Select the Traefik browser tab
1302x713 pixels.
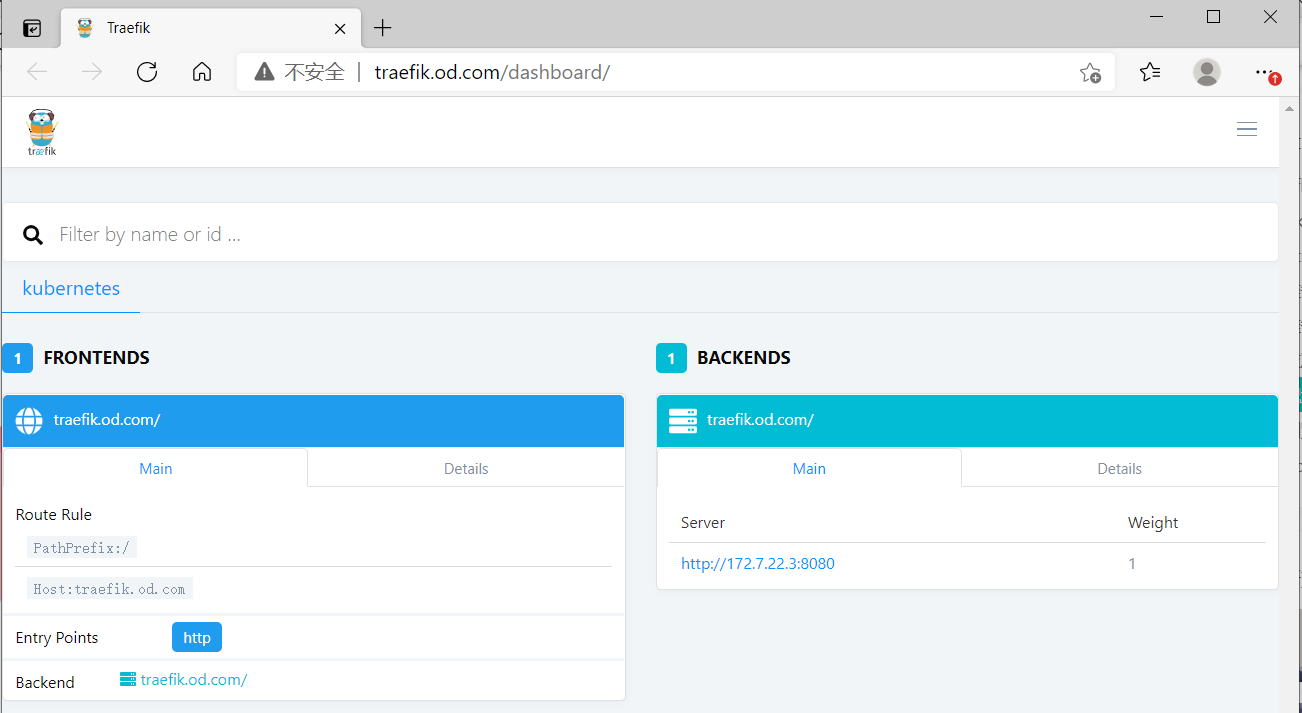[211, 28]
